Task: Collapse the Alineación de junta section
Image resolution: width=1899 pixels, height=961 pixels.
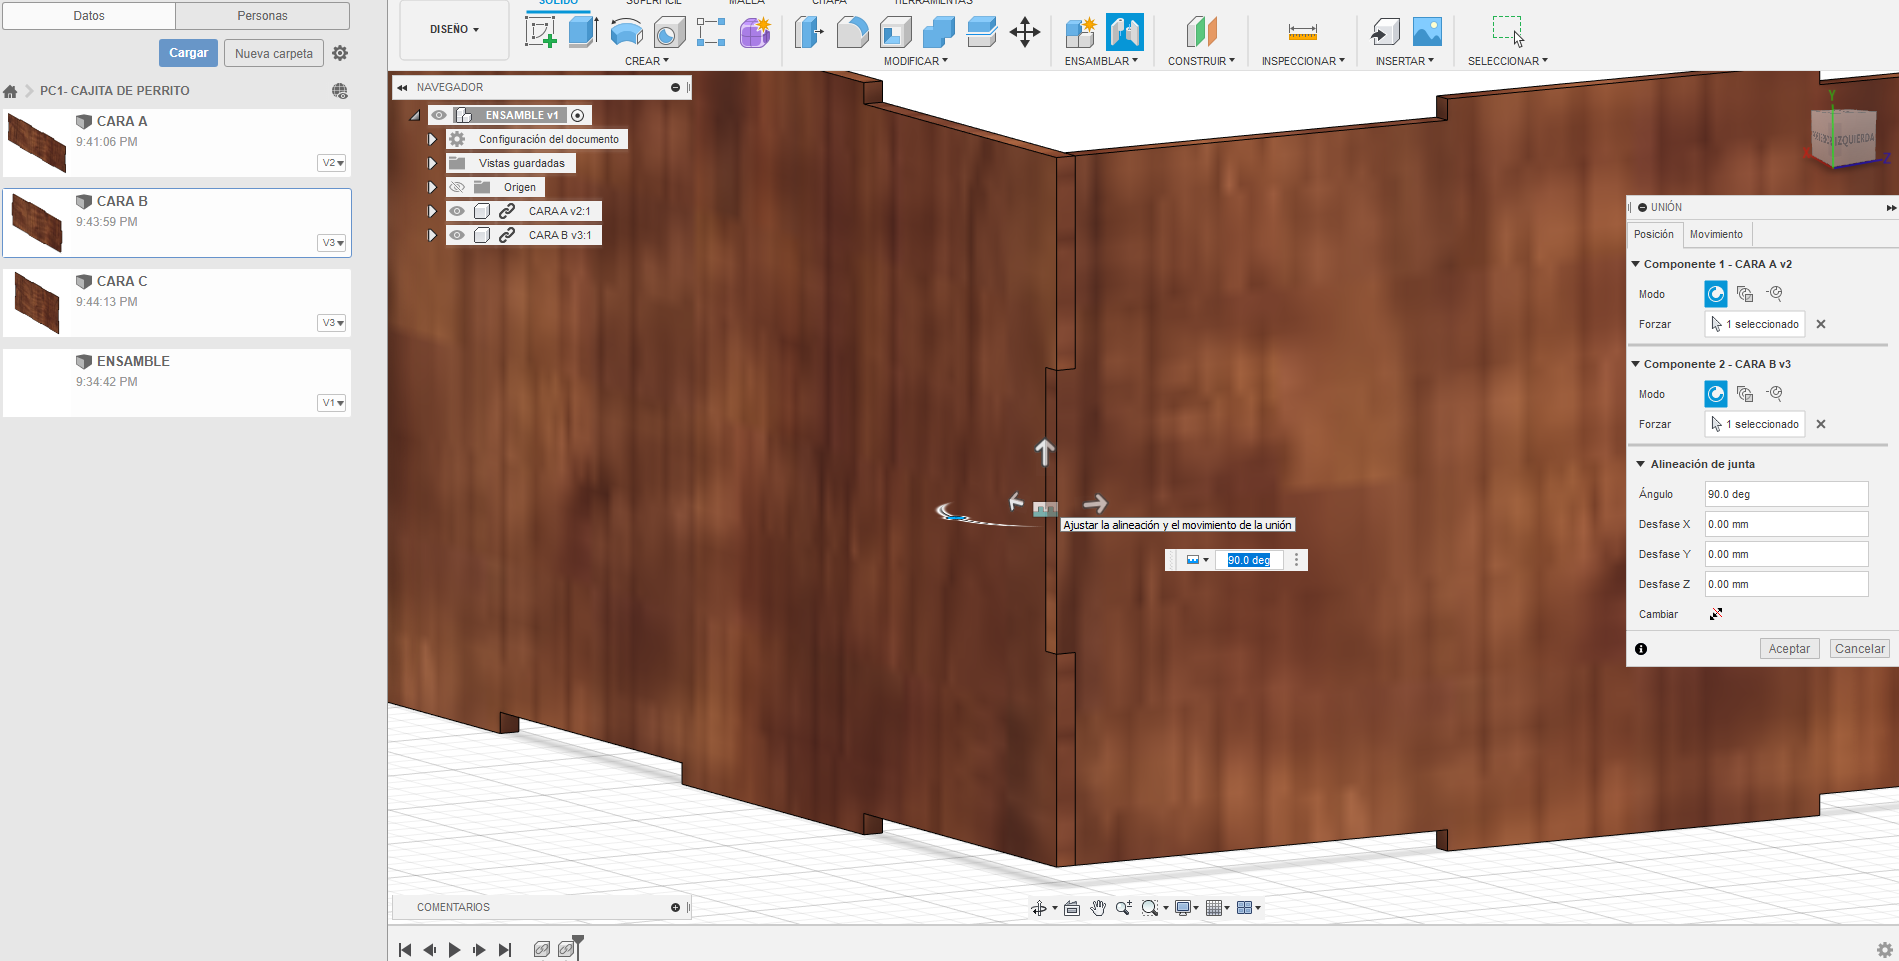Action: 1640,464
